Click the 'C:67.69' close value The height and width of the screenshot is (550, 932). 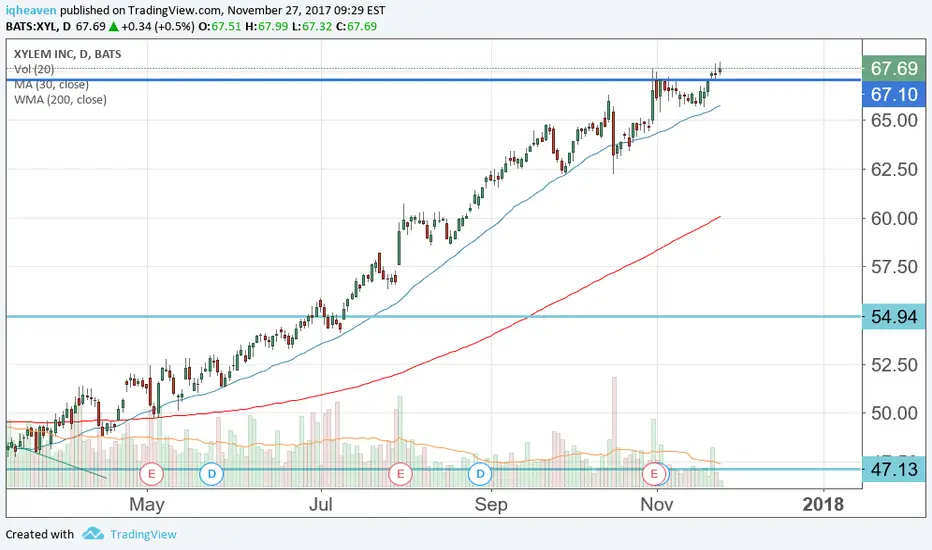[356, 26]
